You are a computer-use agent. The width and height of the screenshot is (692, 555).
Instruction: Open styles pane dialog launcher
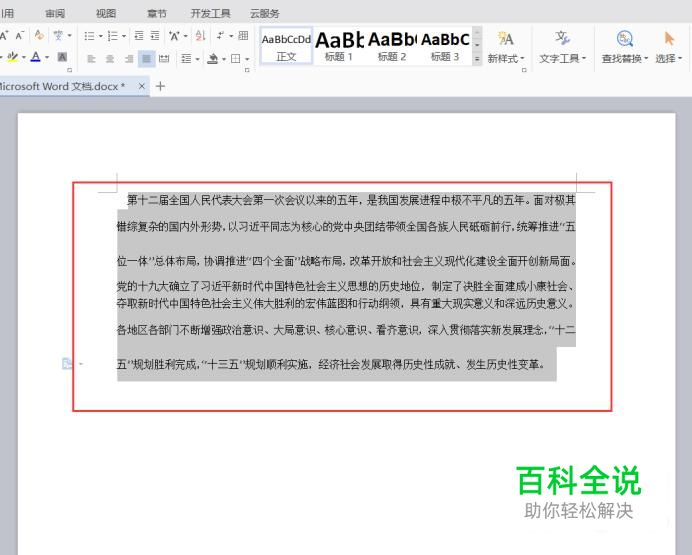524,70
